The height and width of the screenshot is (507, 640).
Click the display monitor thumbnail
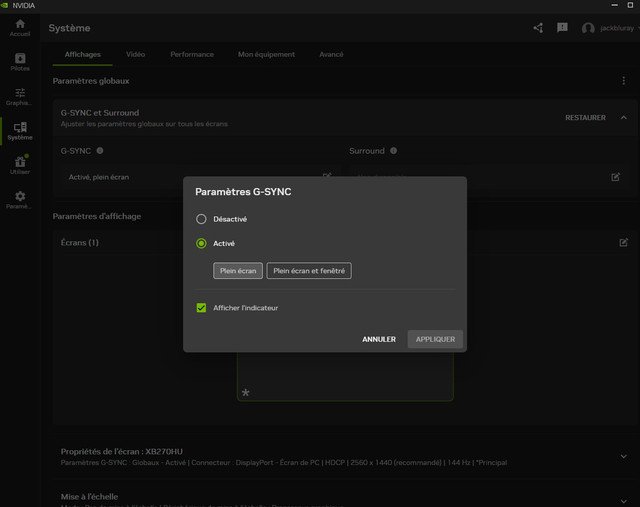point(345,376)
